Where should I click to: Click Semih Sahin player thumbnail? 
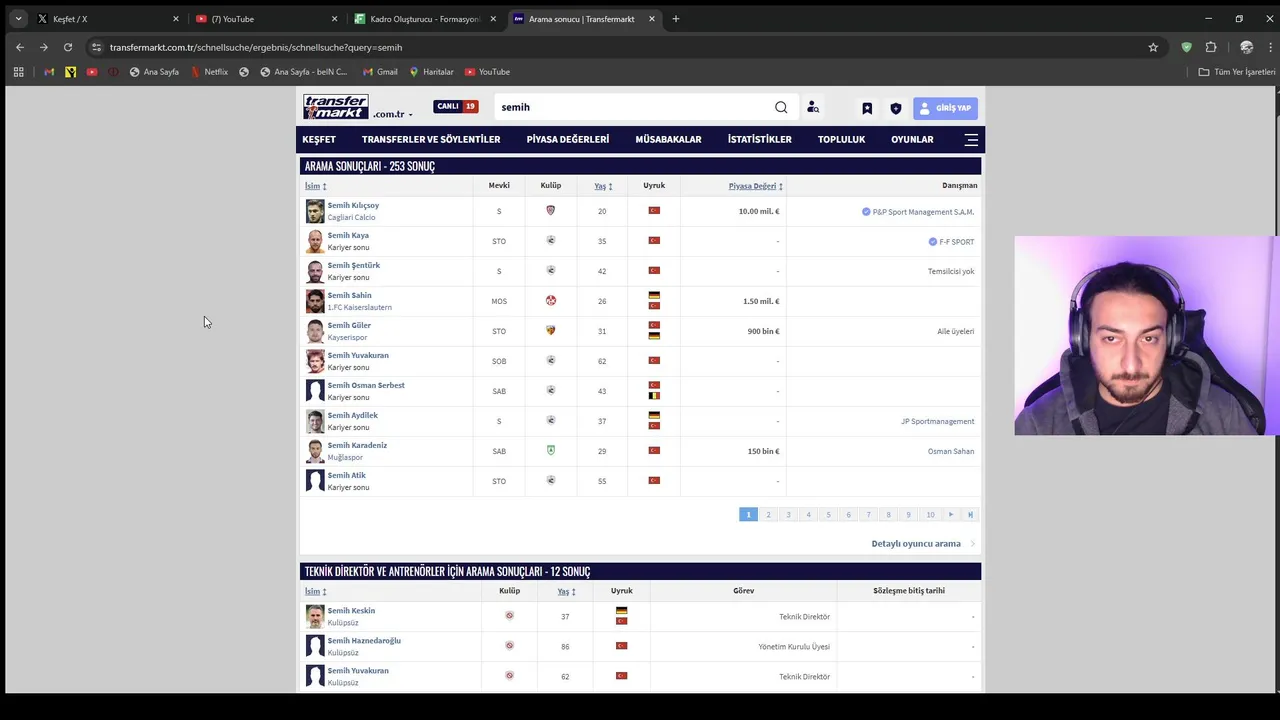[x=315, y=301]
